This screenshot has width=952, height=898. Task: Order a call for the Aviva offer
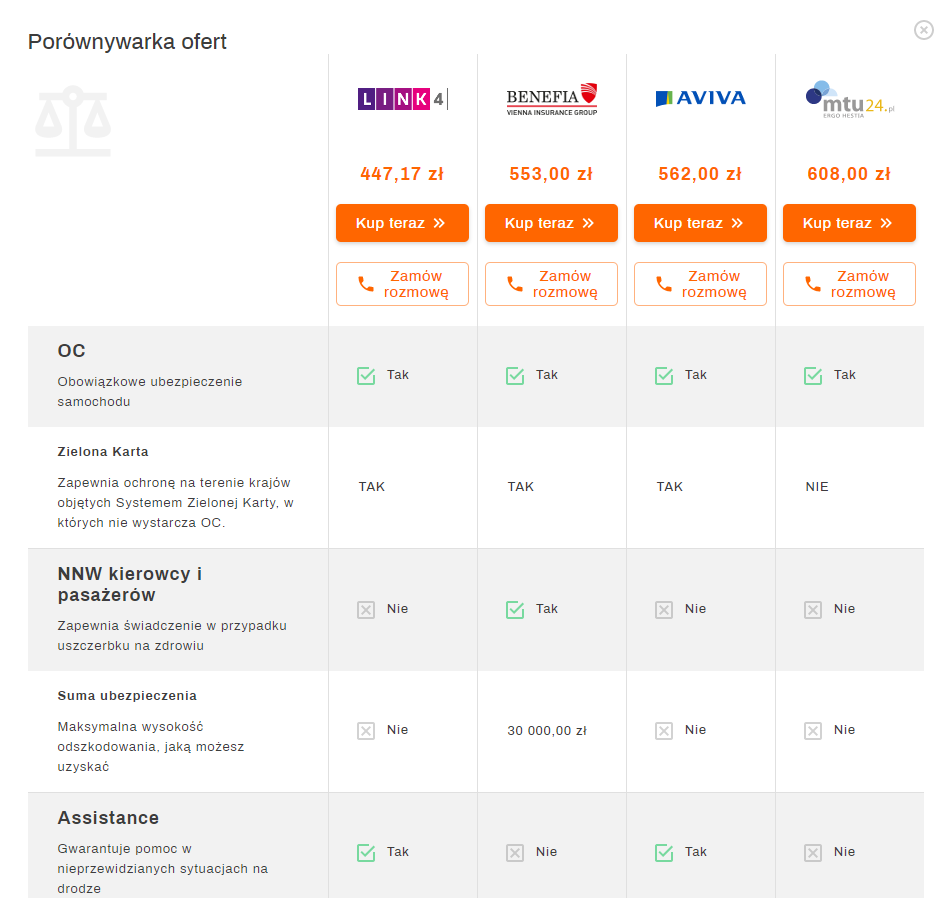[700, 284]
